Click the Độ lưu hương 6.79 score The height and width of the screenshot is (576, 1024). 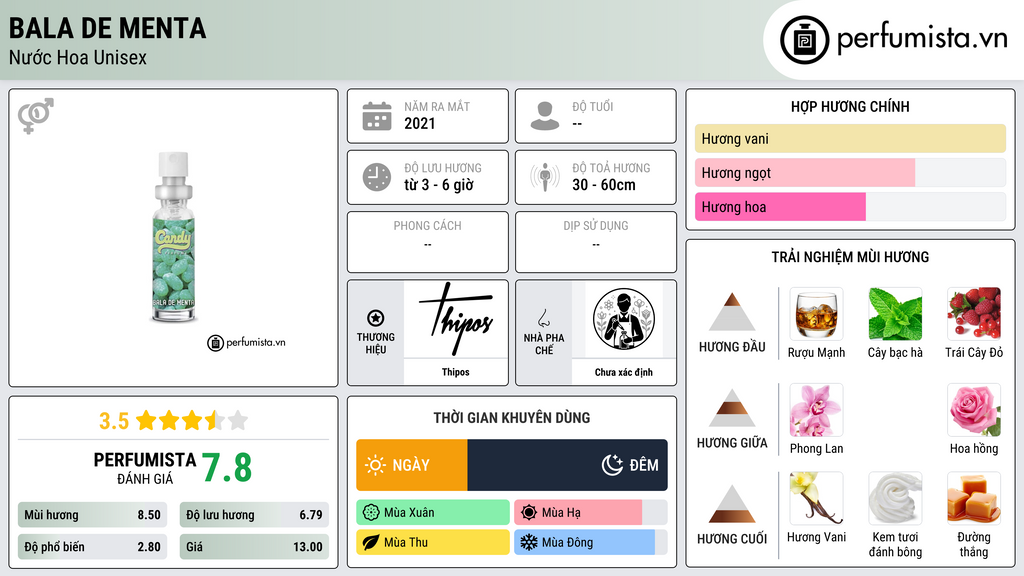(x=255, y=515)
